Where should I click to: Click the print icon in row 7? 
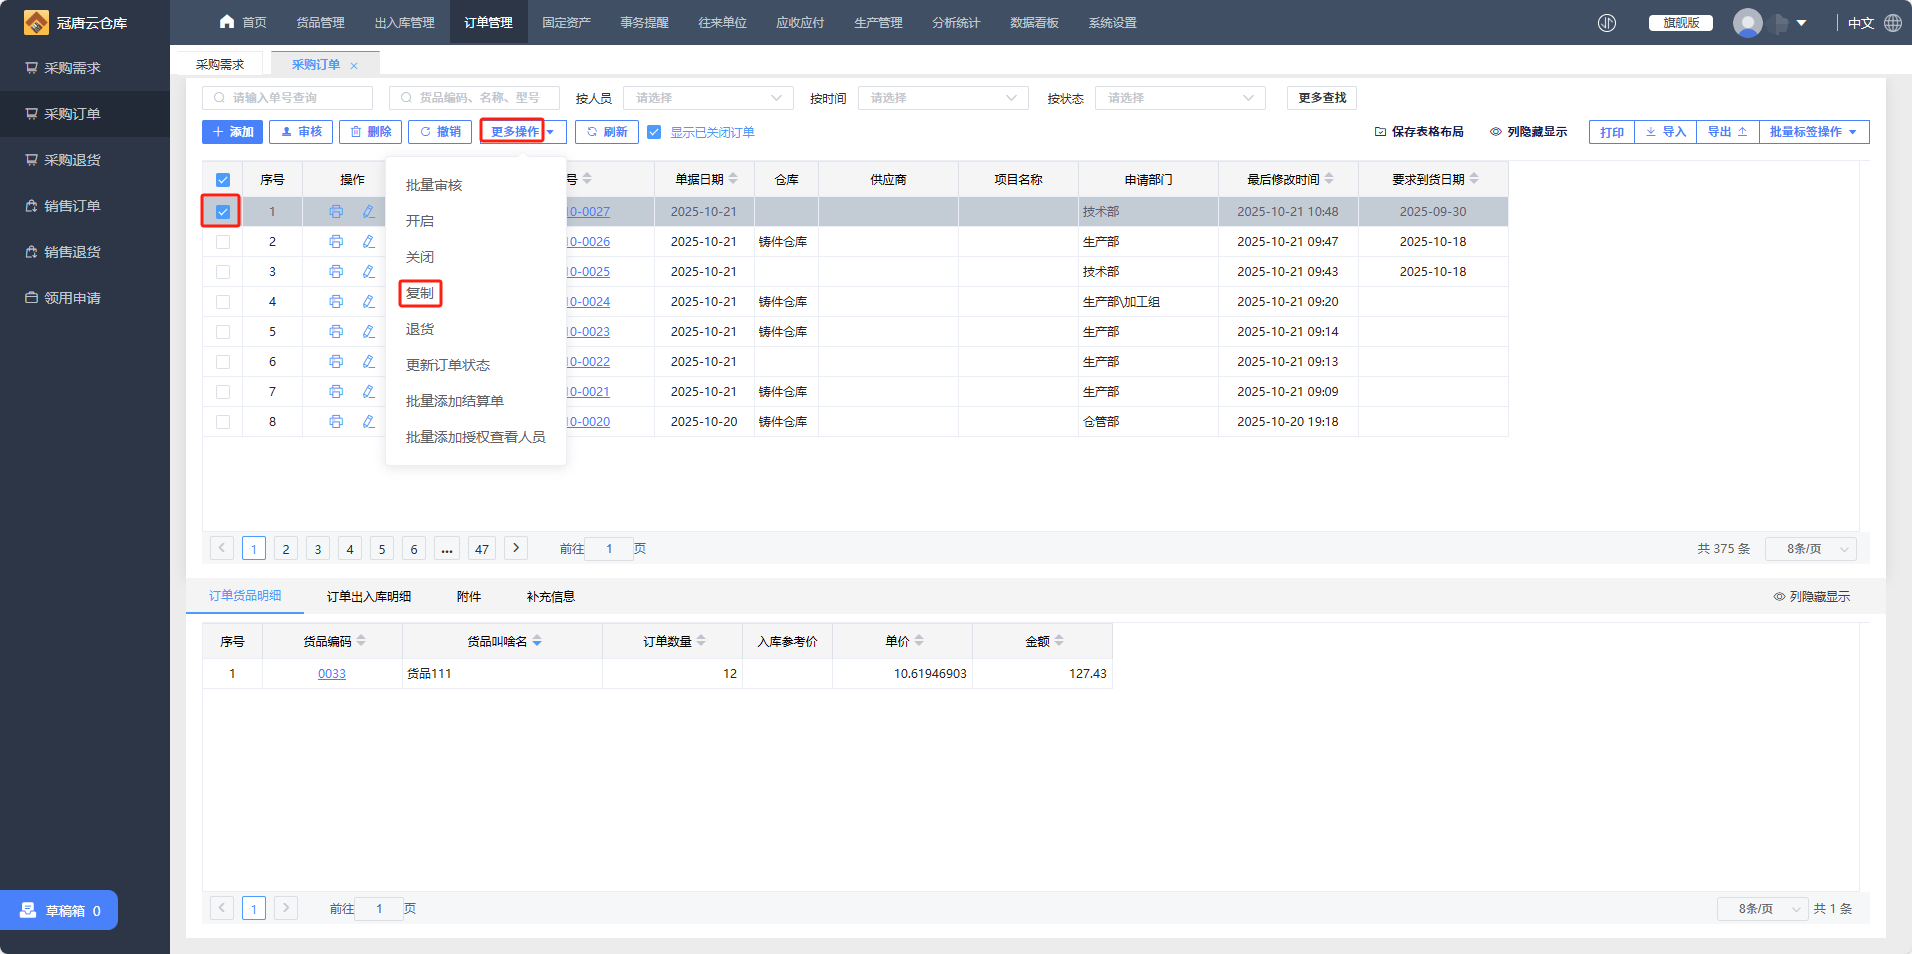pos(336,392)
